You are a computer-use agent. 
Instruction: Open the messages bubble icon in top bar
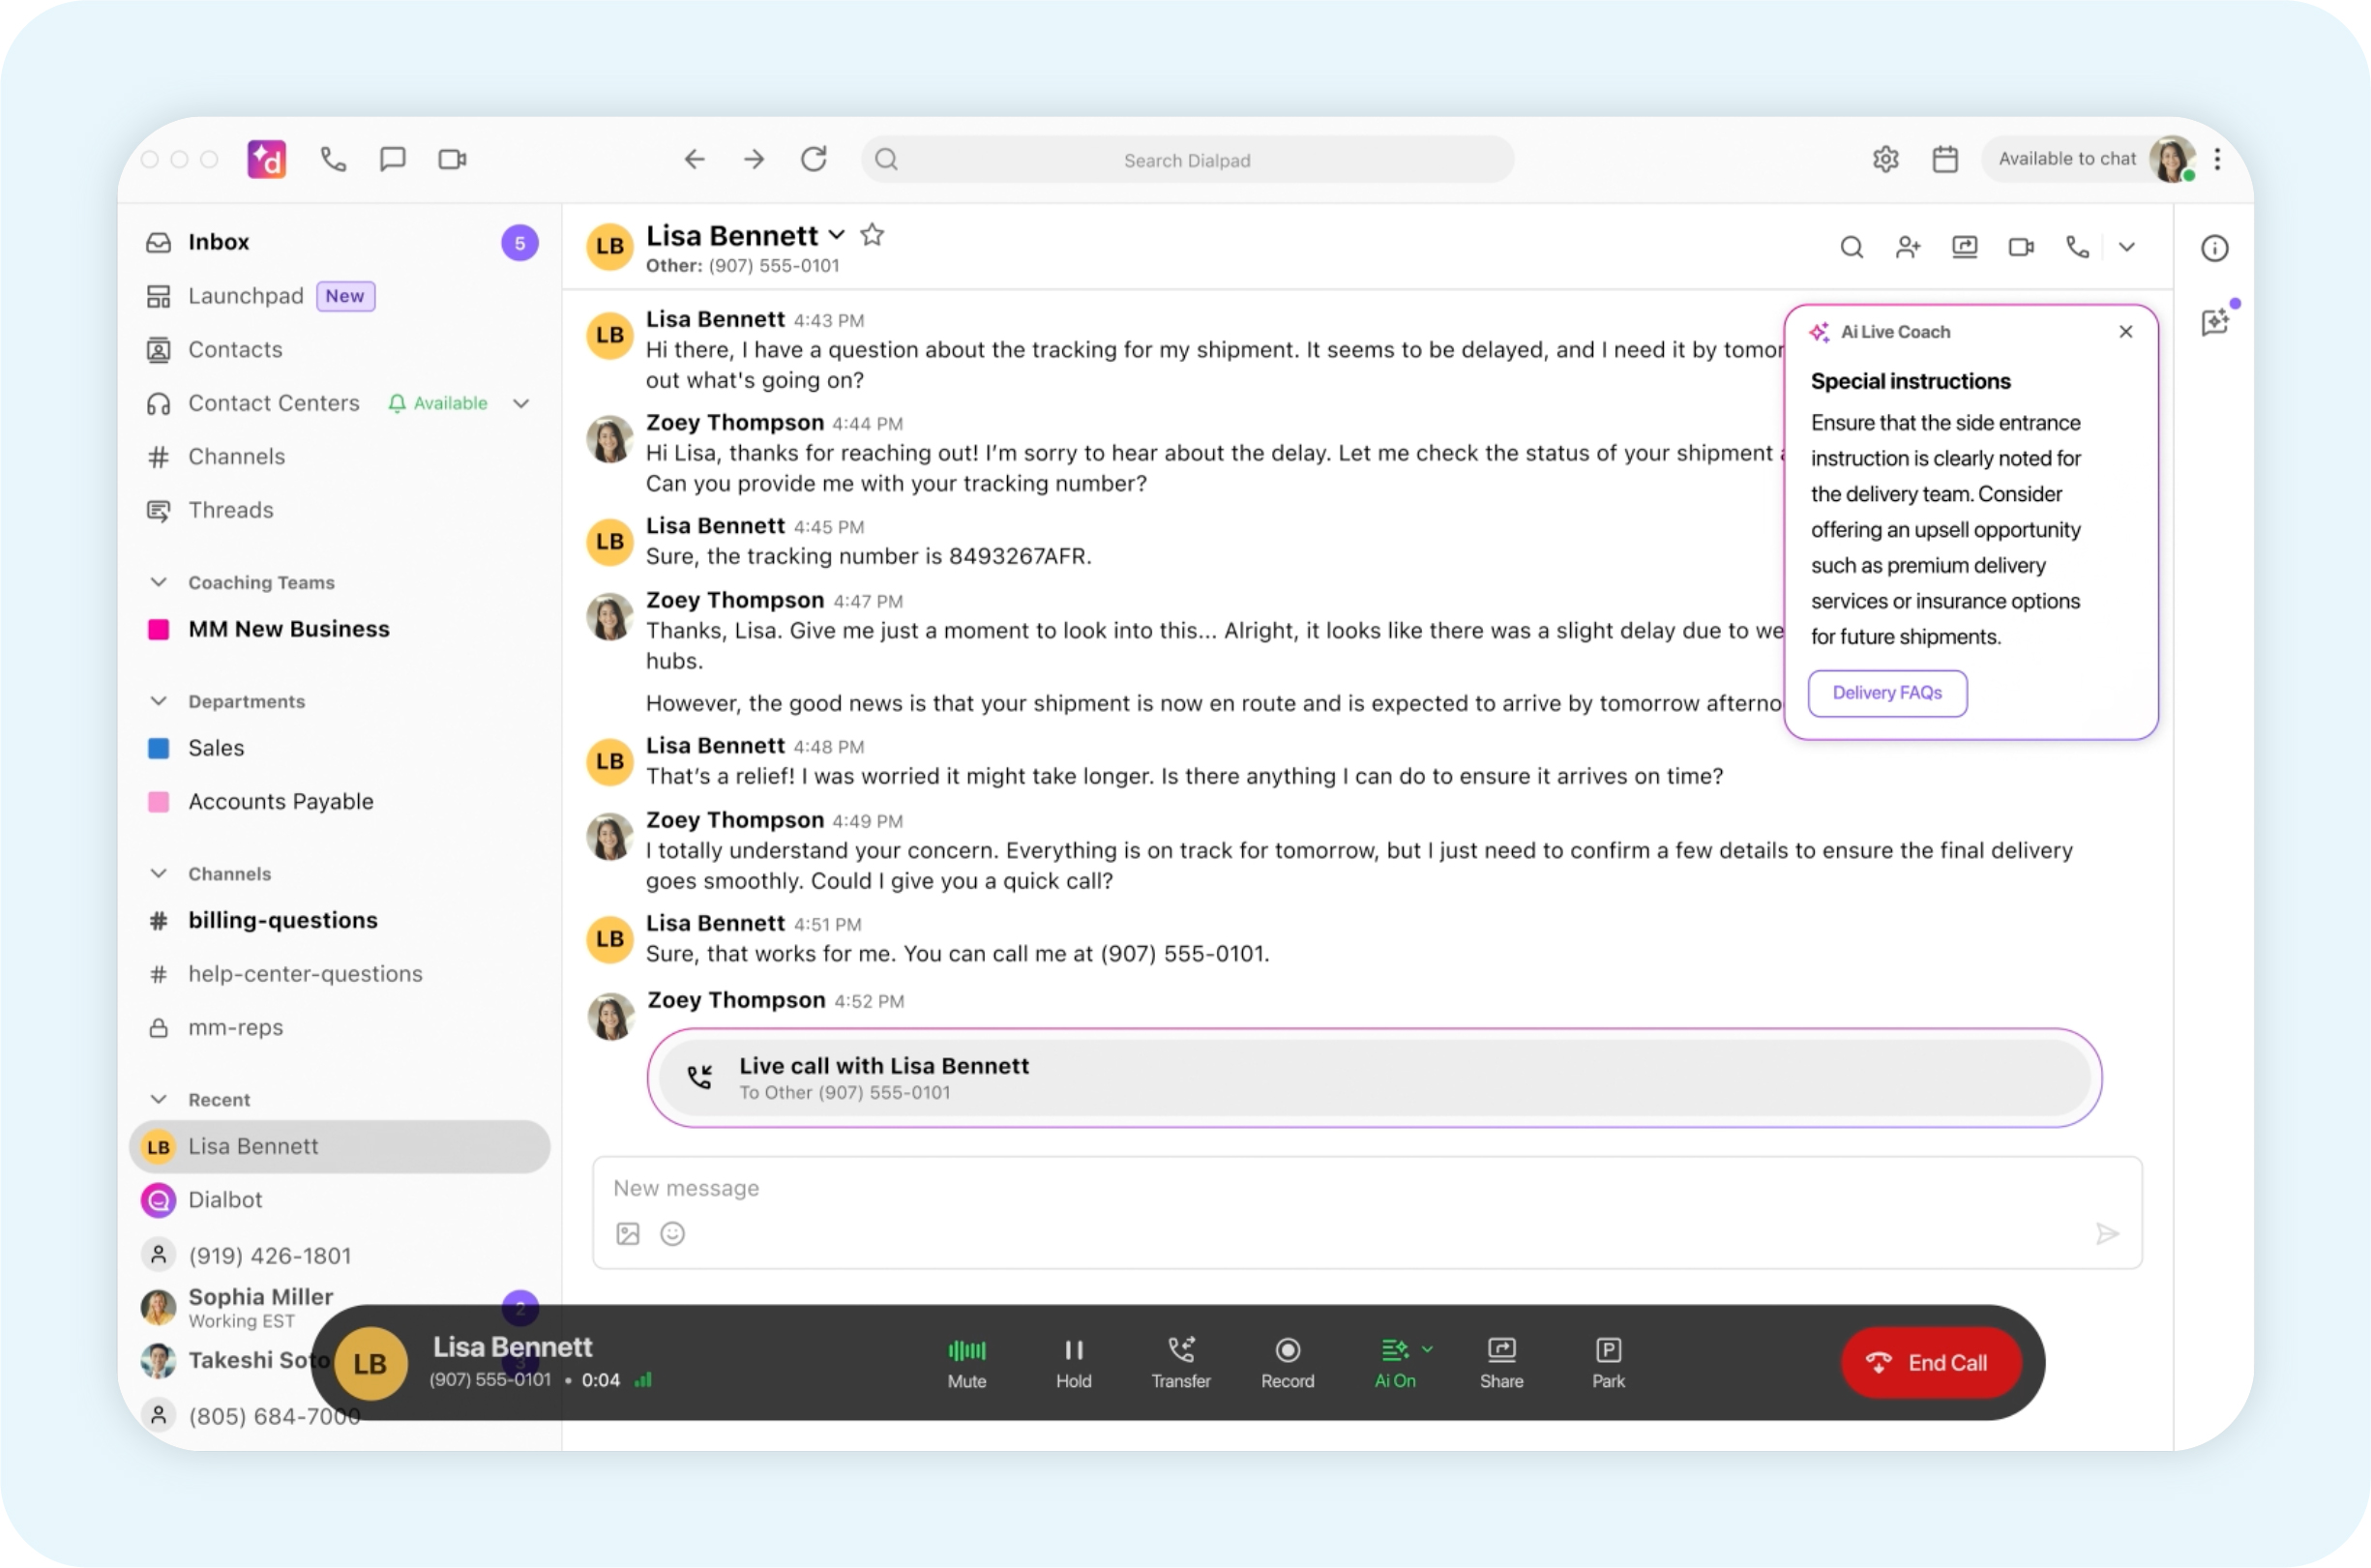[393, 159]
